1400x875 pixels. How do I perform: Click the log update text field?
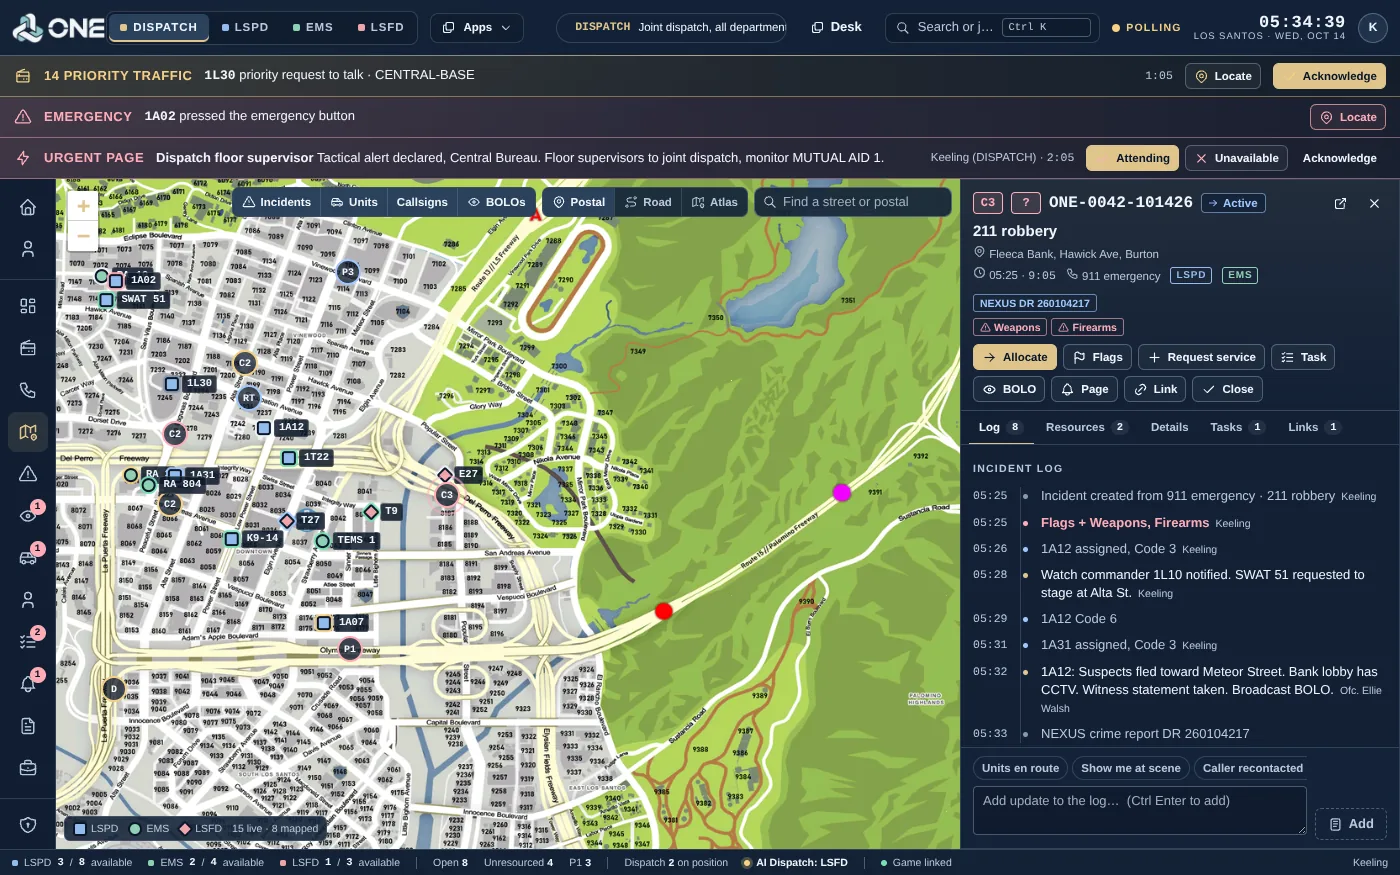1140,810
